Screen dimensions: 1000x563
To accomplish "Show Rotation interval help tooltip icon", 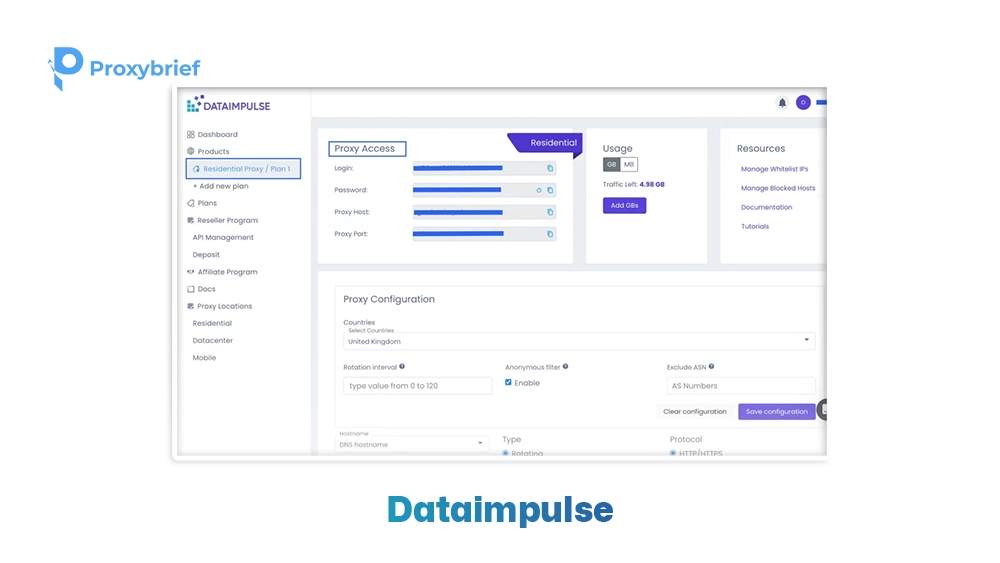I will click(x=402, y=367).
